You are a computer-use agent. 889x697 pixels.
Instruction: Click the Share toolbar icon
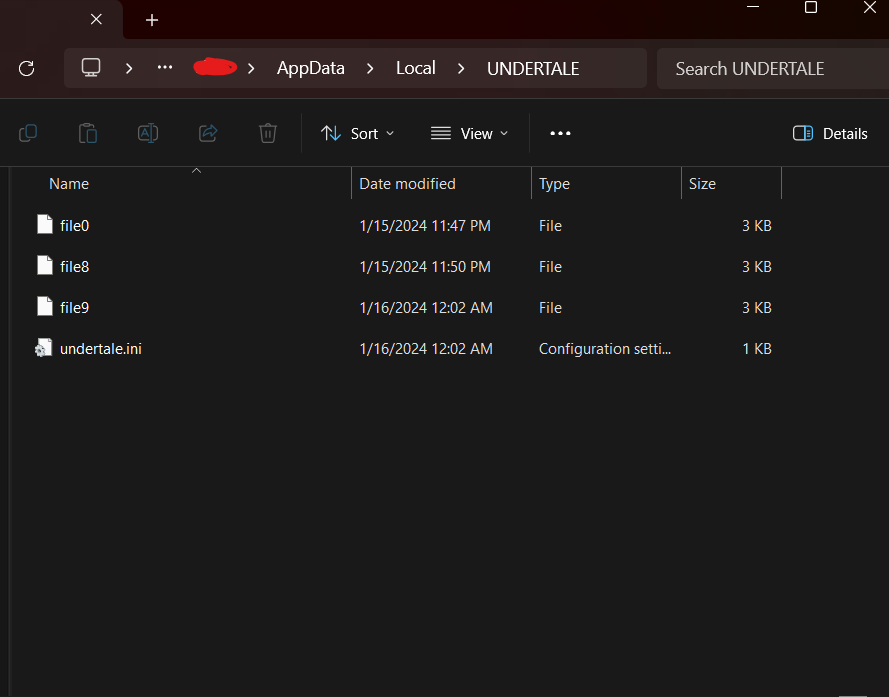point(208,133)
